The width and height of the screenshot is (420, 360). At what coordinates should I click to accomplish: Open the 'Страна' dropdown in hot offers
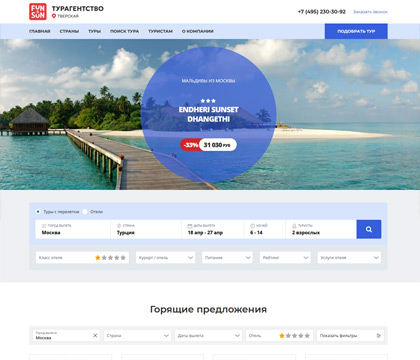click(137, 336)
